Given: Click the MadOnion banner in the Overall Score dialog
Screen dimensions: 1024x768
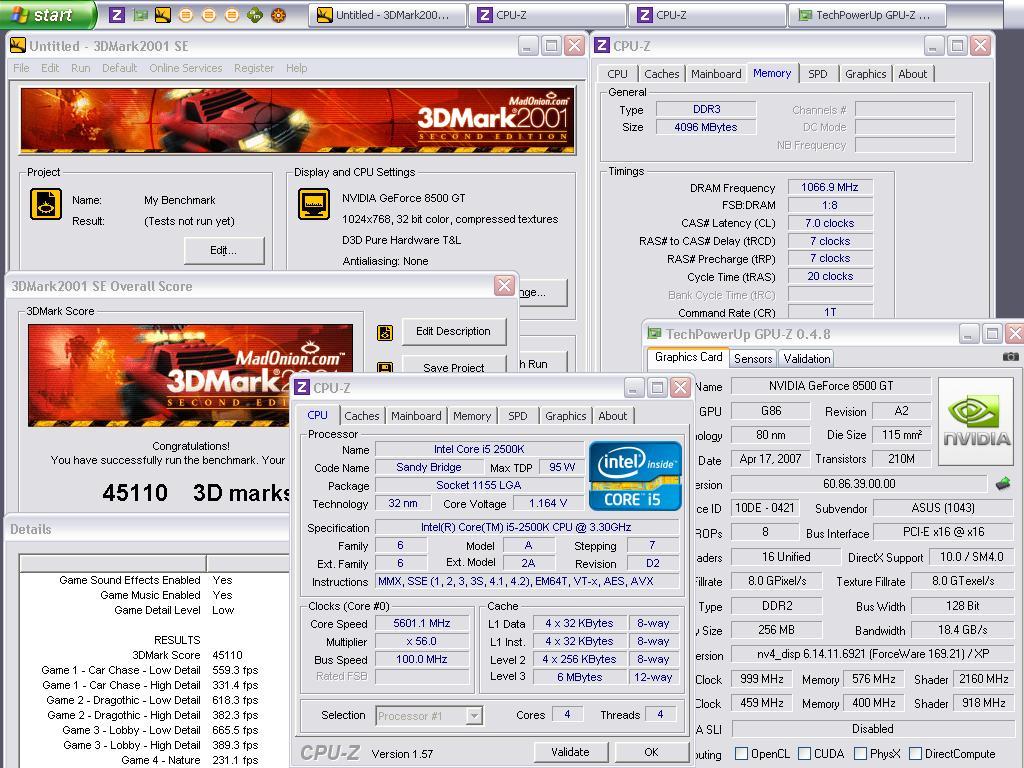Looking at the screenshot, I should (x=190, y=375).
